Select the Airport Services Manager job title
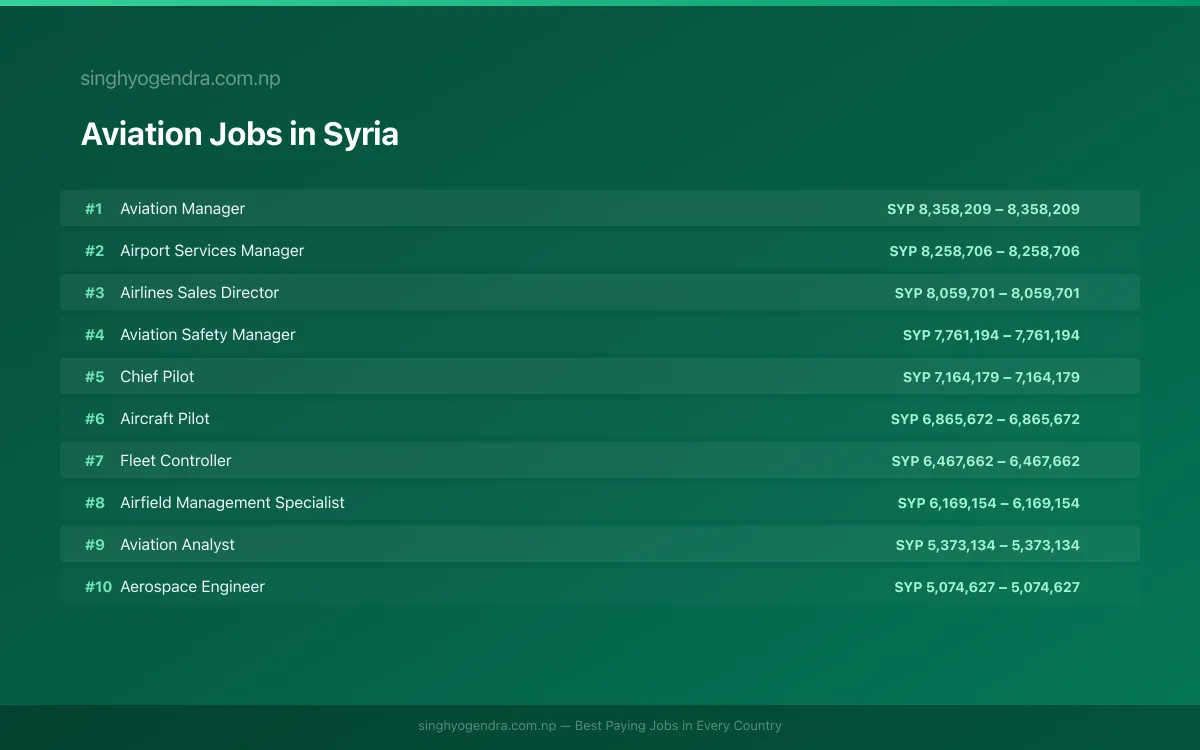1200x750 pixels. coord(212,251)
